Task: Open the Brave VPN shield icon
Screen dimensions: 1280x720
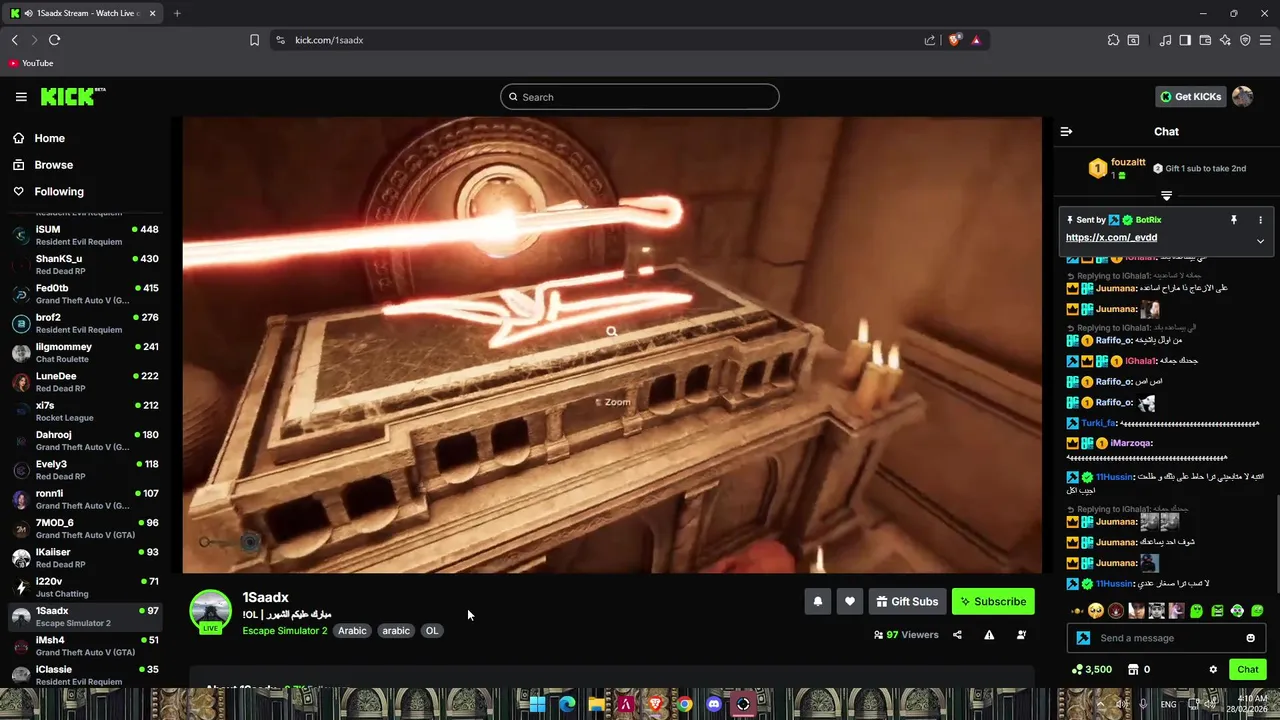Action: tap(1245, 40)
